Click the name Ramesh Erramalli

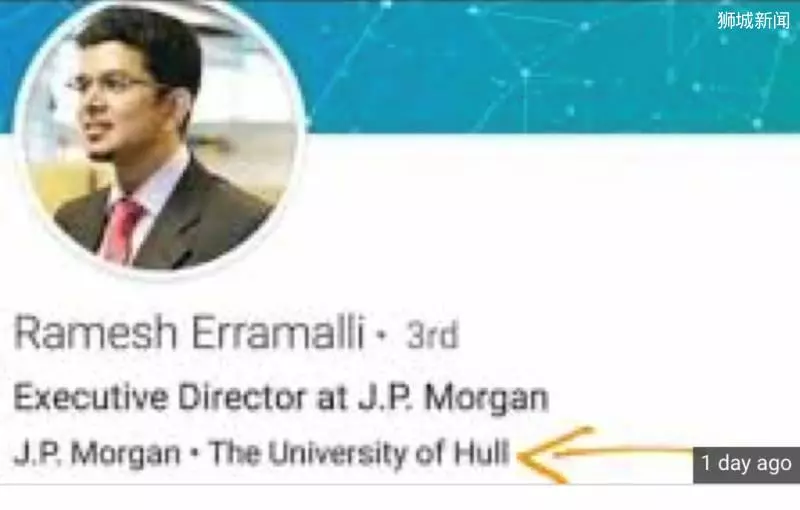coord(190,333)
